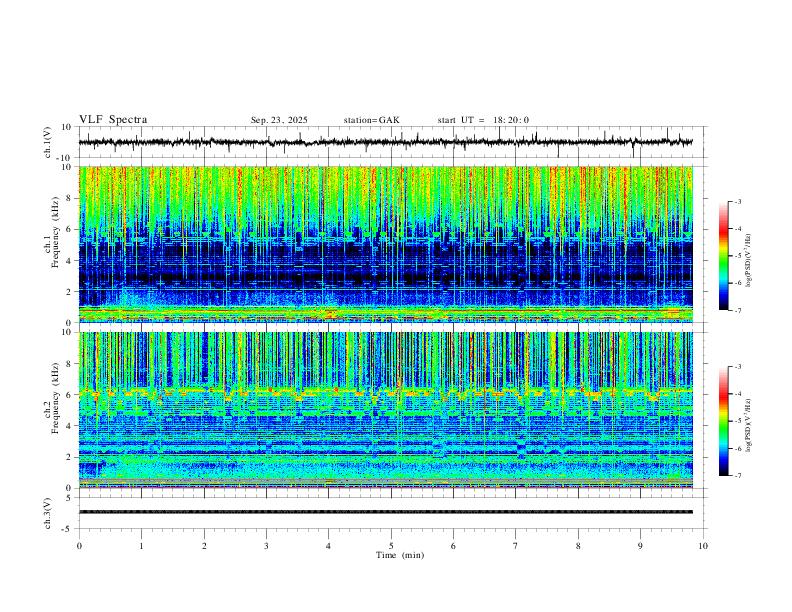Click the time axis tick label 5
This screenshot has height=612, width=792.
tap(391, 546)
